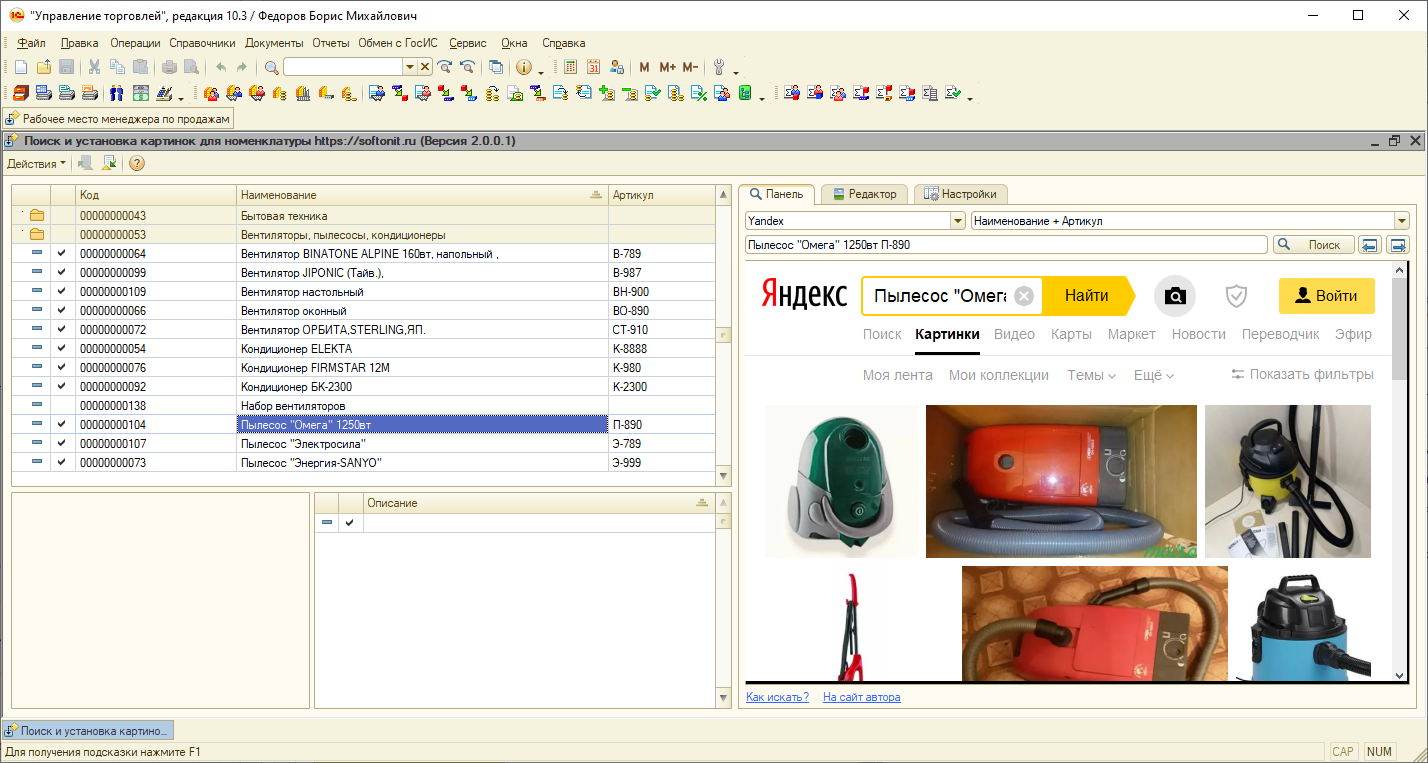Open the На сайт автора link
1428x763 pixels.
click(x=862, y=697)
